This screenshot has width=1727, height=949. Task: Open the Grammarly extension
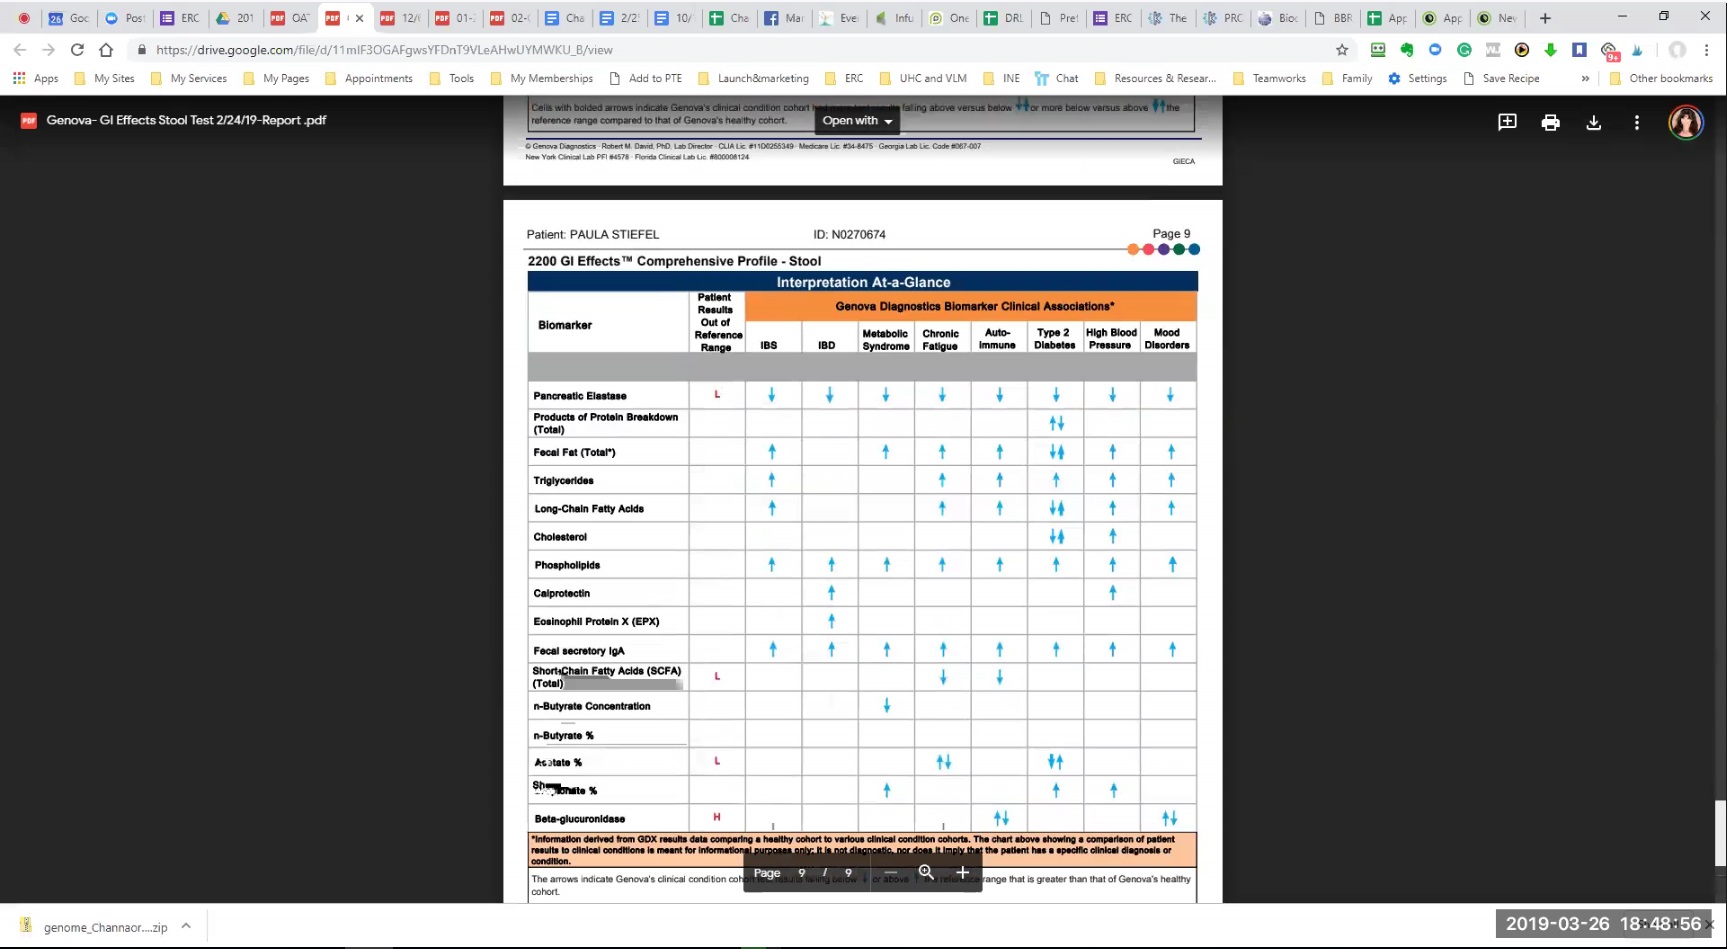coord(1464,49)
